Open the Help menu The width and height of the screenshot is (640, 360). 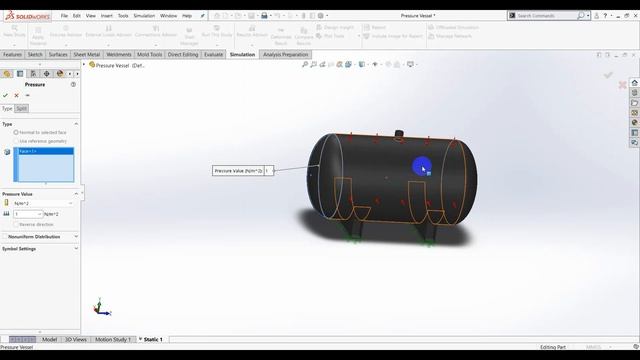[x=187, y=16]
